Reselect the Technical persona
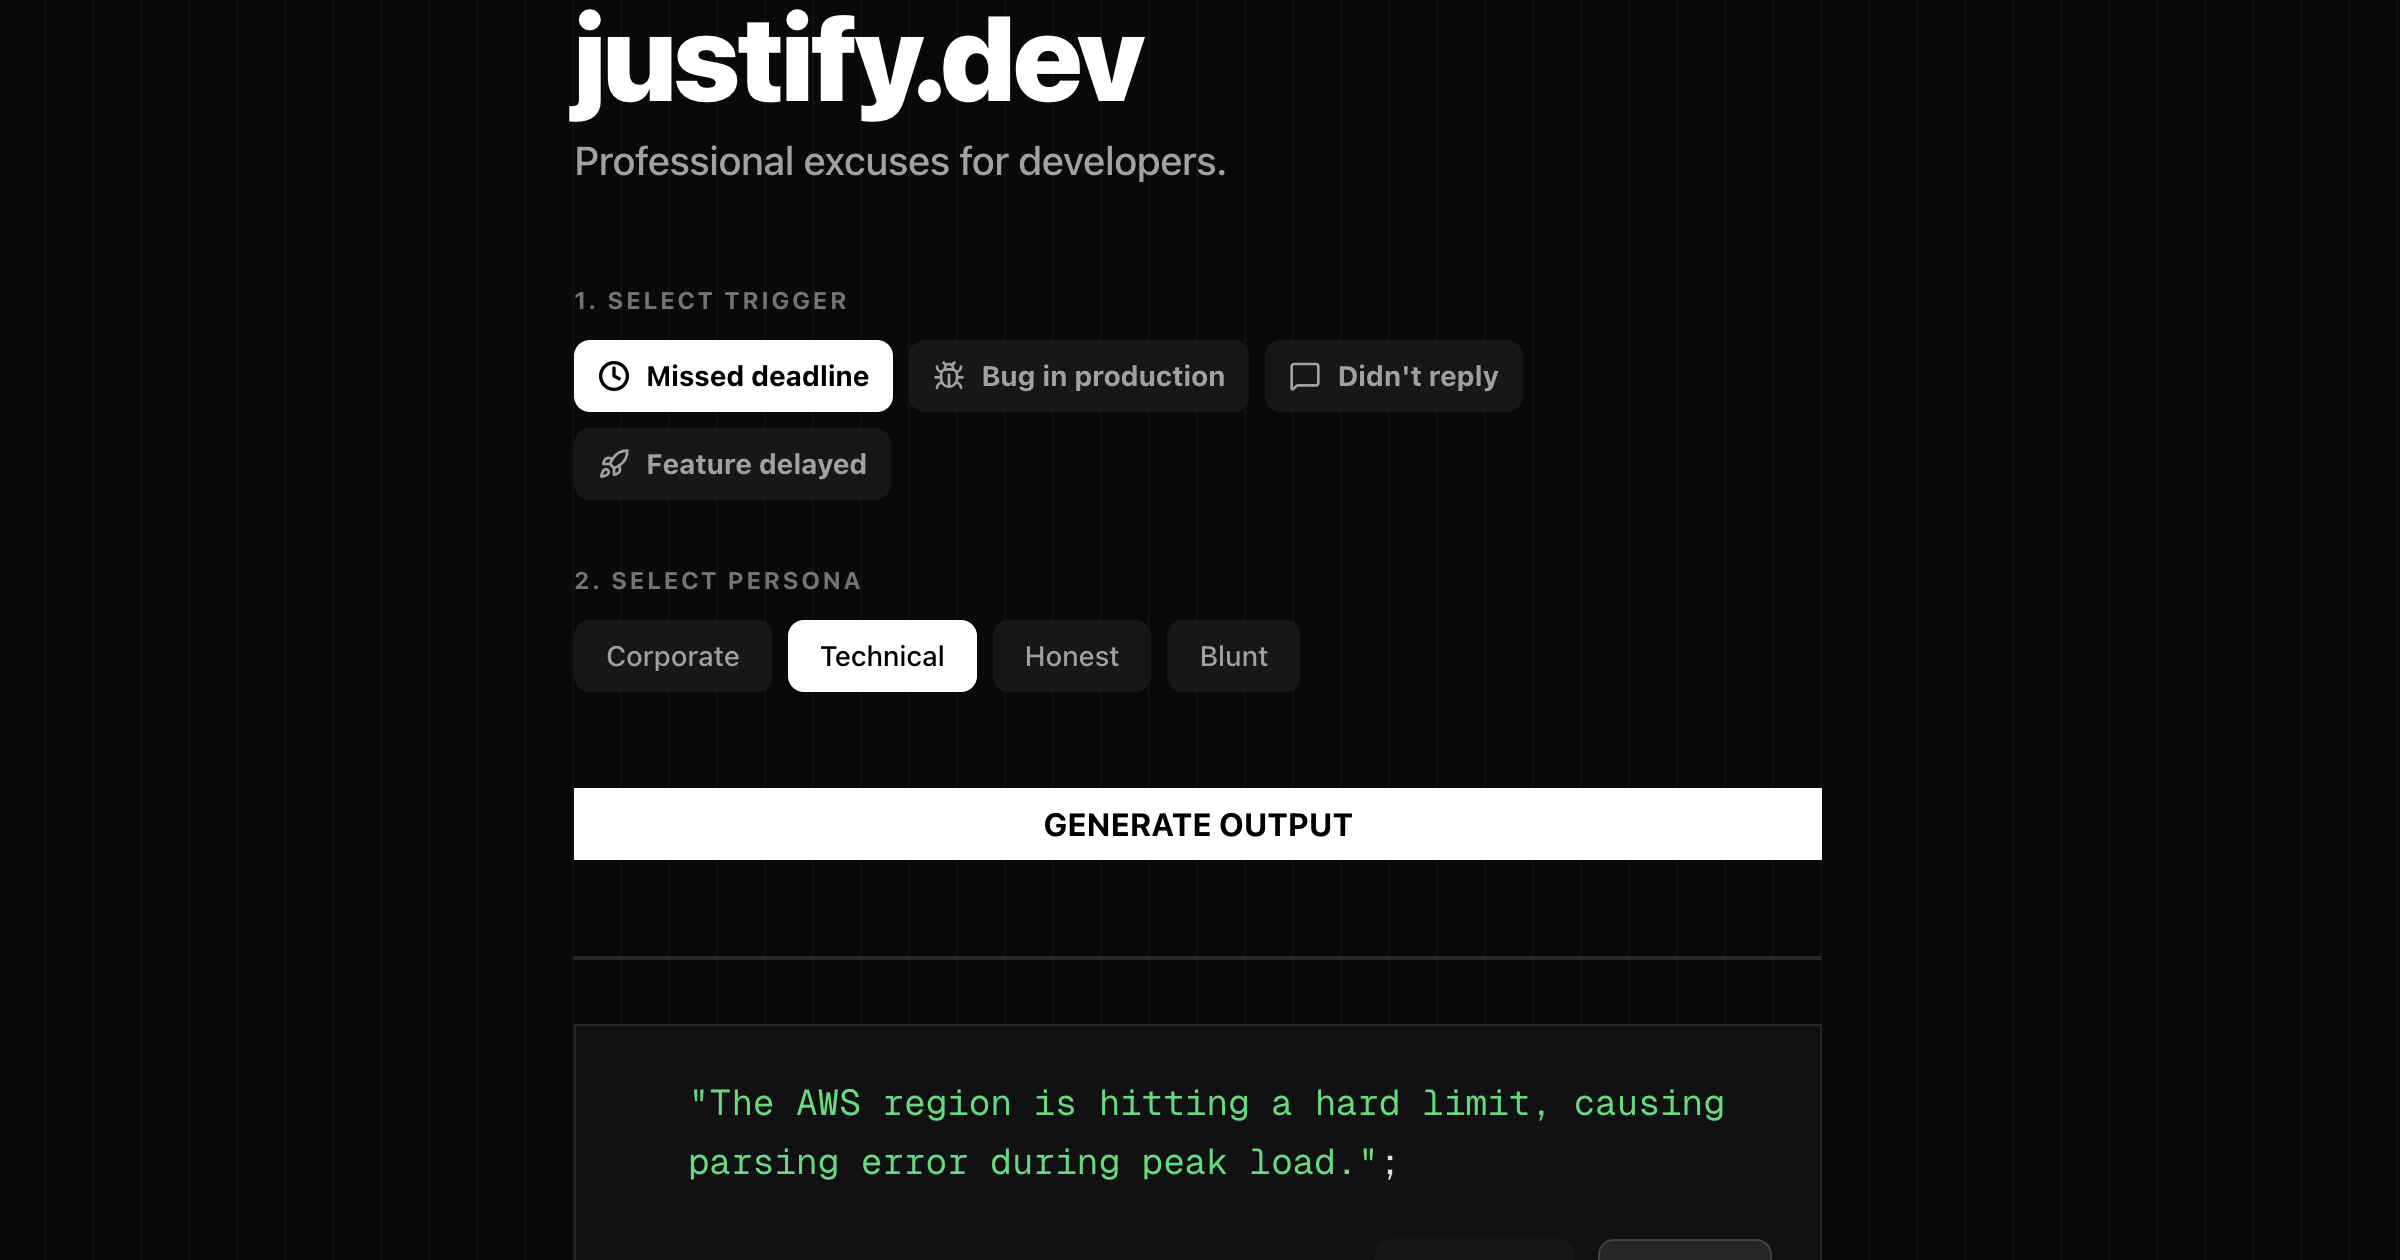2400x1260 pixels. pyautogui.click(x=882, y=656)
